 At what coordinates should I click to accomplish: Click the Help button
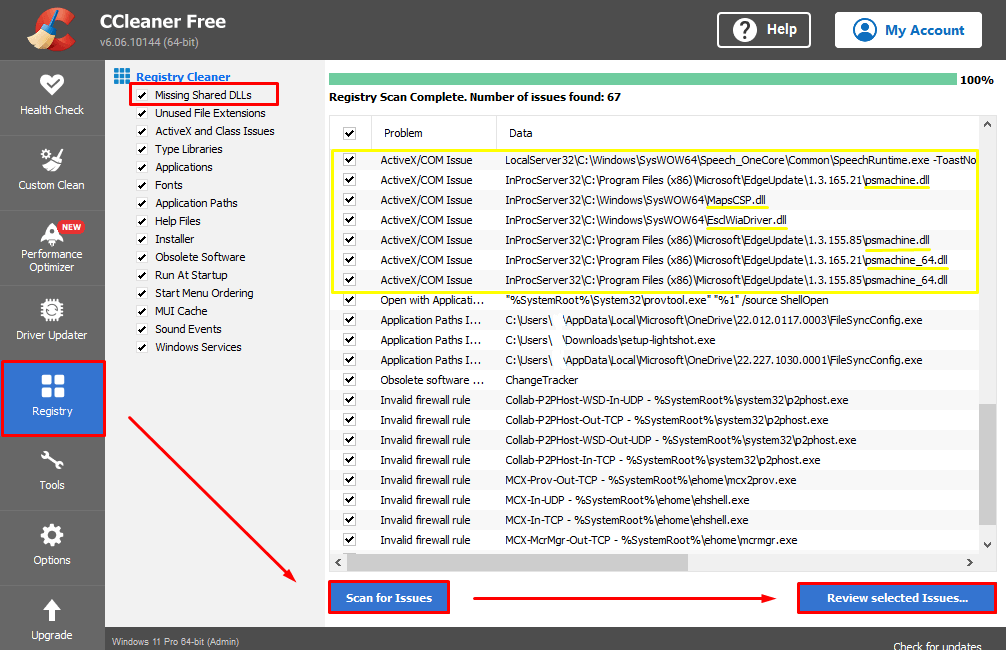763,30
